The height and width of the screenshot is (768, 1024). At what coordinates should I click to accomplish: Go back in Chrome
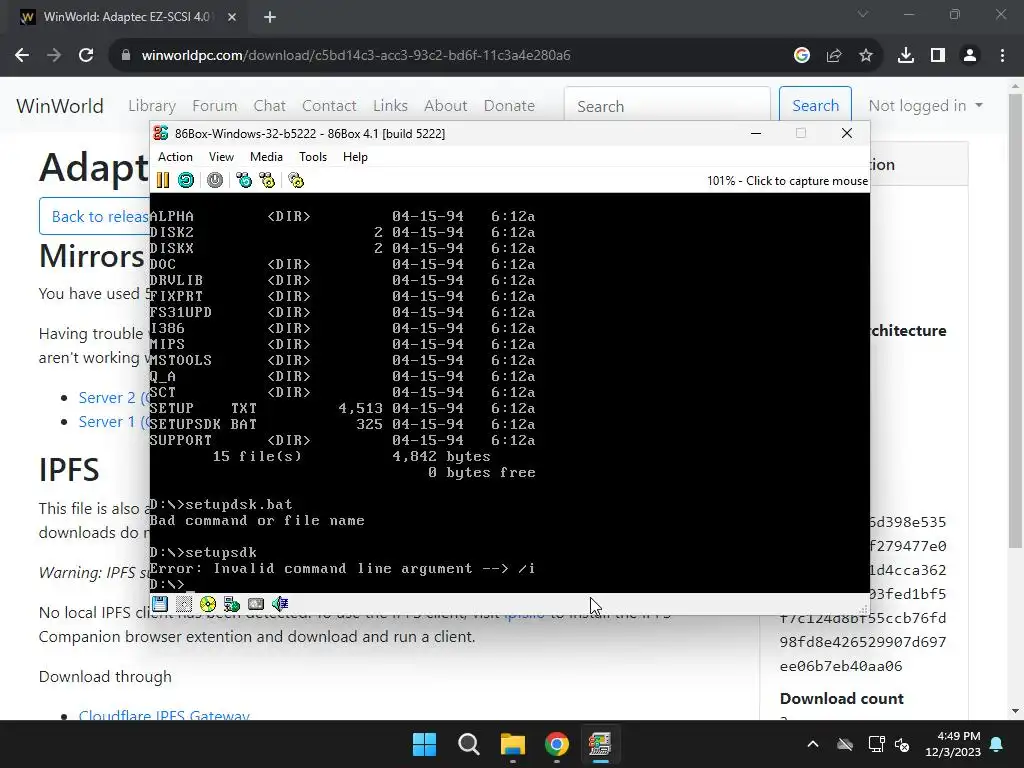[x=22, y=56]
